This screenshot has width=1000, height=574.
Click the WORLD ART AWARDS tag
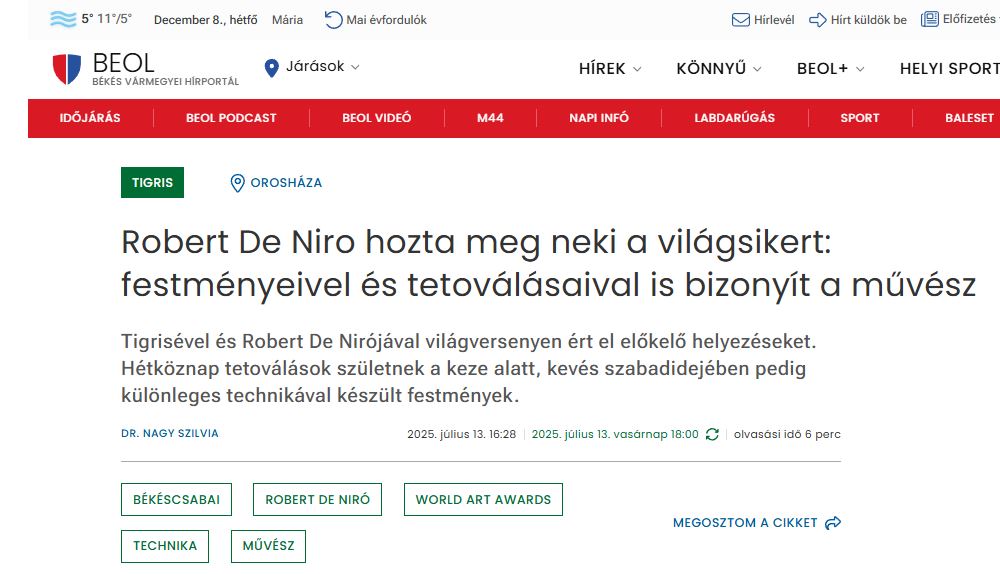pos(483,500)
